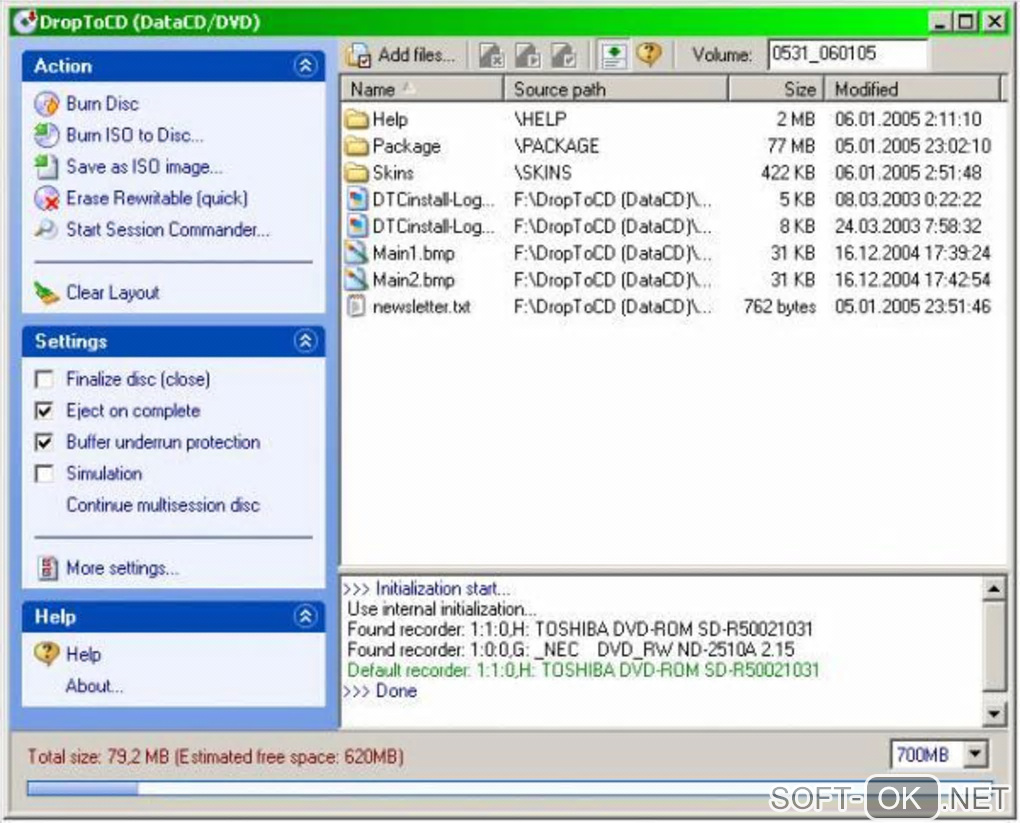Image resolution: width=1020 pixels, height=823 pixels.
Task: Disable Buffer underrun protection checkbox
Action: 44,442
